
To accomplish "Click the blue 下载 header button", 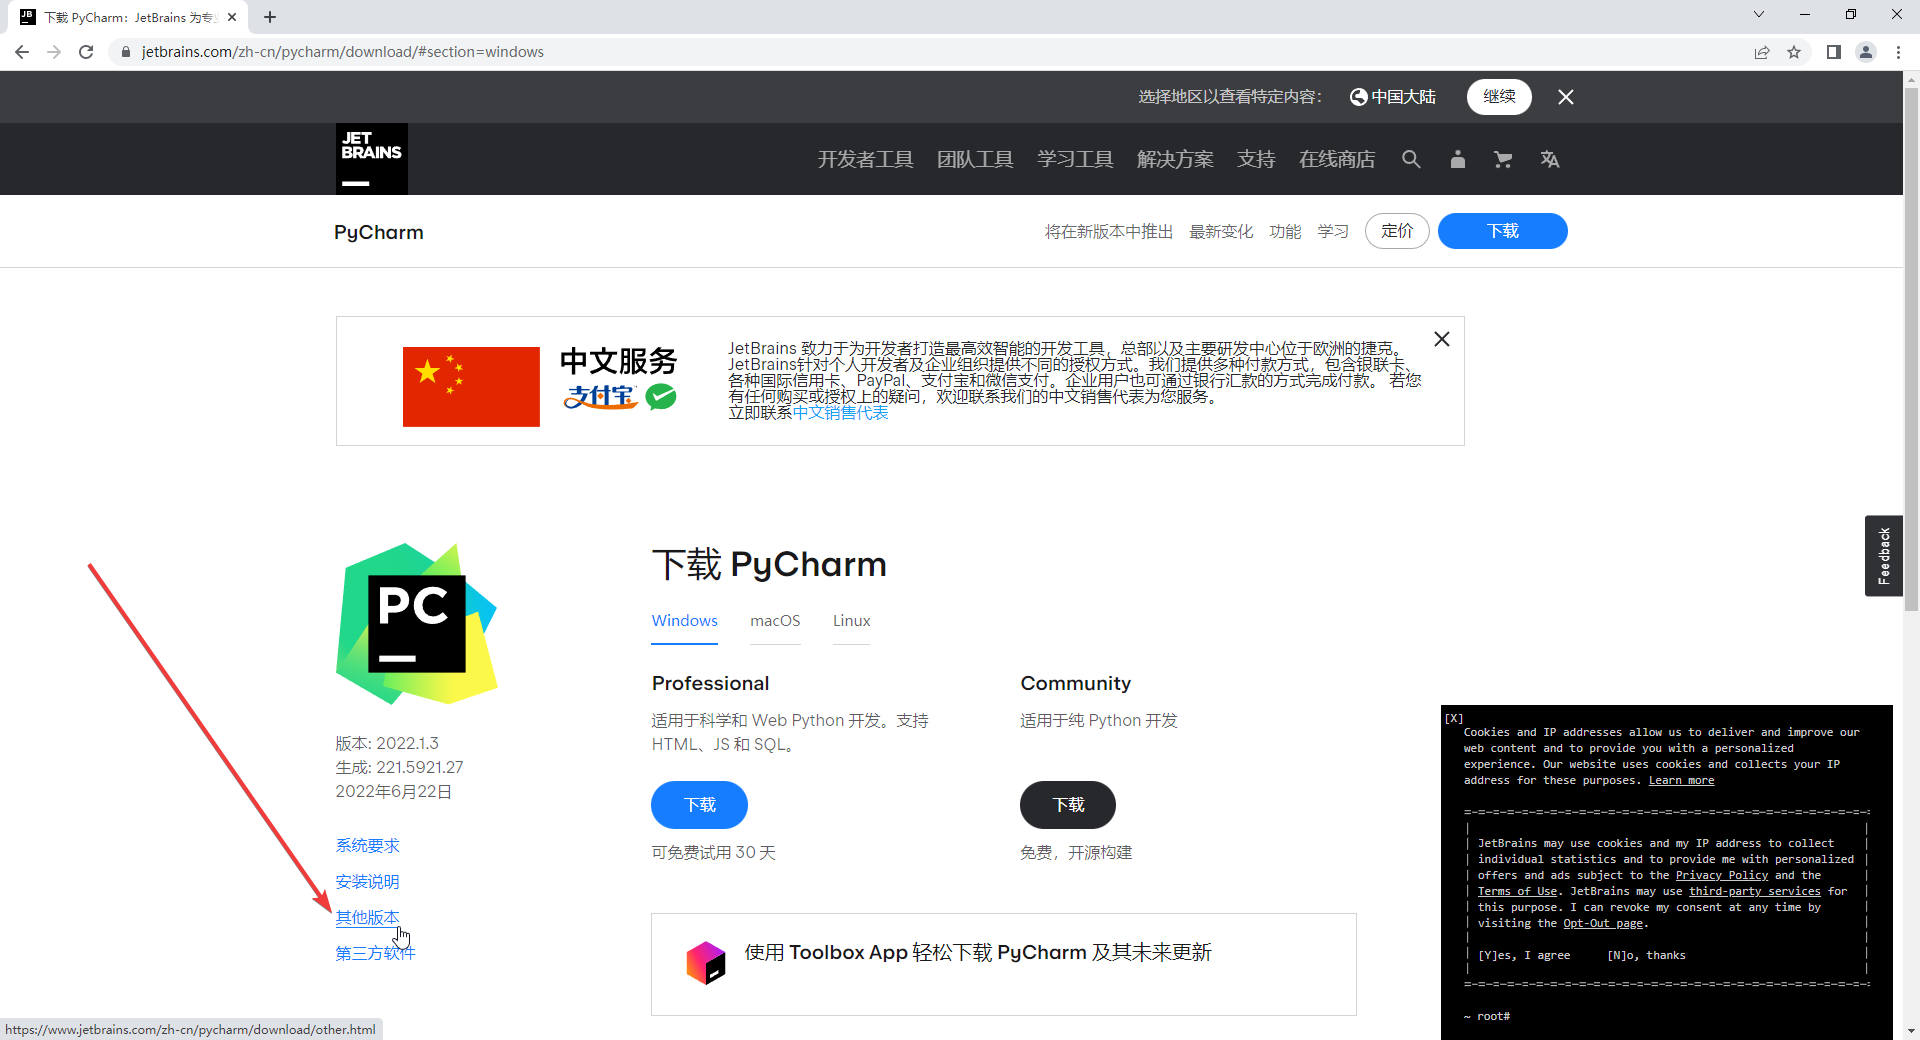I will point(1502,231).
